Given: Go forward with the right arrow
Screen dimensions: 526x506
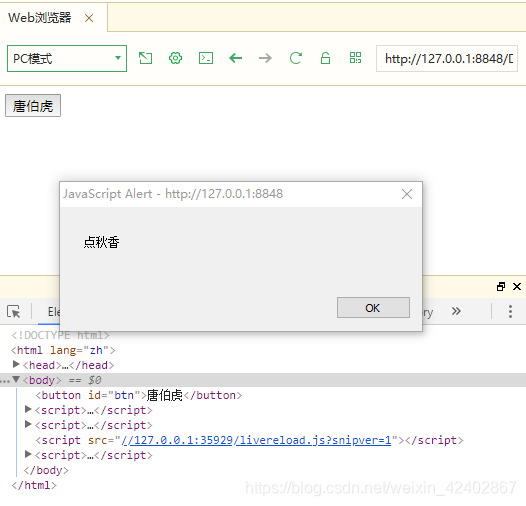Looking at the screenshot, I should tap(265, 58).
